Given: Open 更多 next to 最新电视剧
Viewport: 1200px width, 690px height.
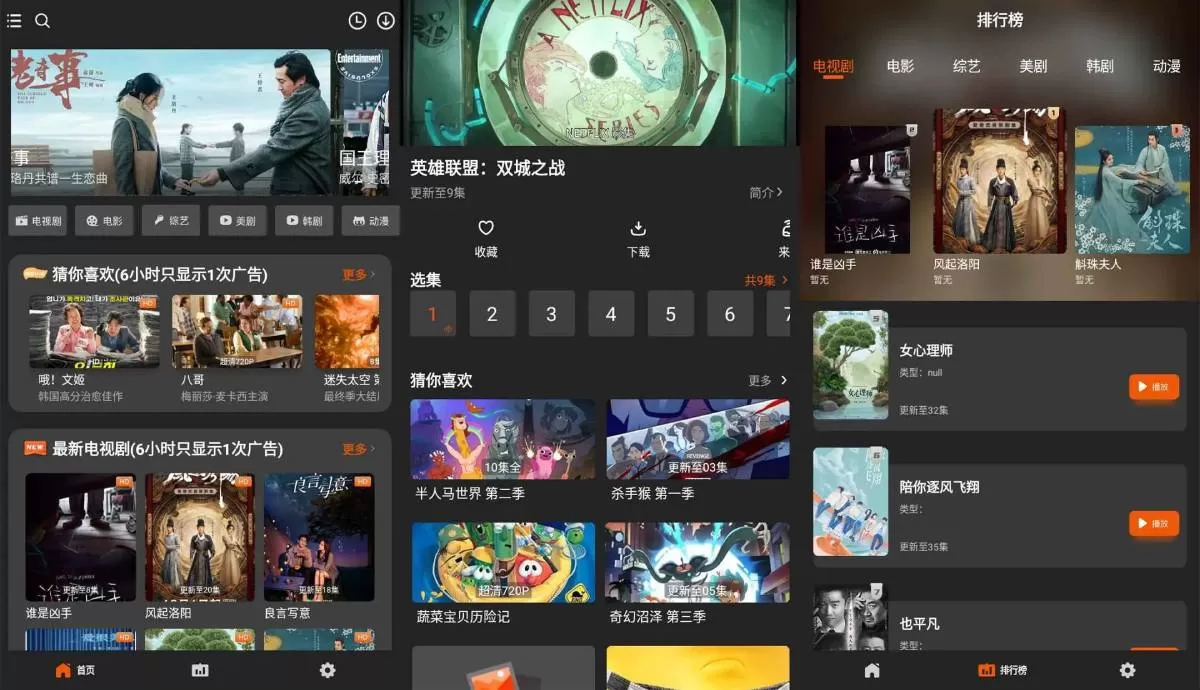Looking at the screenshot, I should 357,448.
